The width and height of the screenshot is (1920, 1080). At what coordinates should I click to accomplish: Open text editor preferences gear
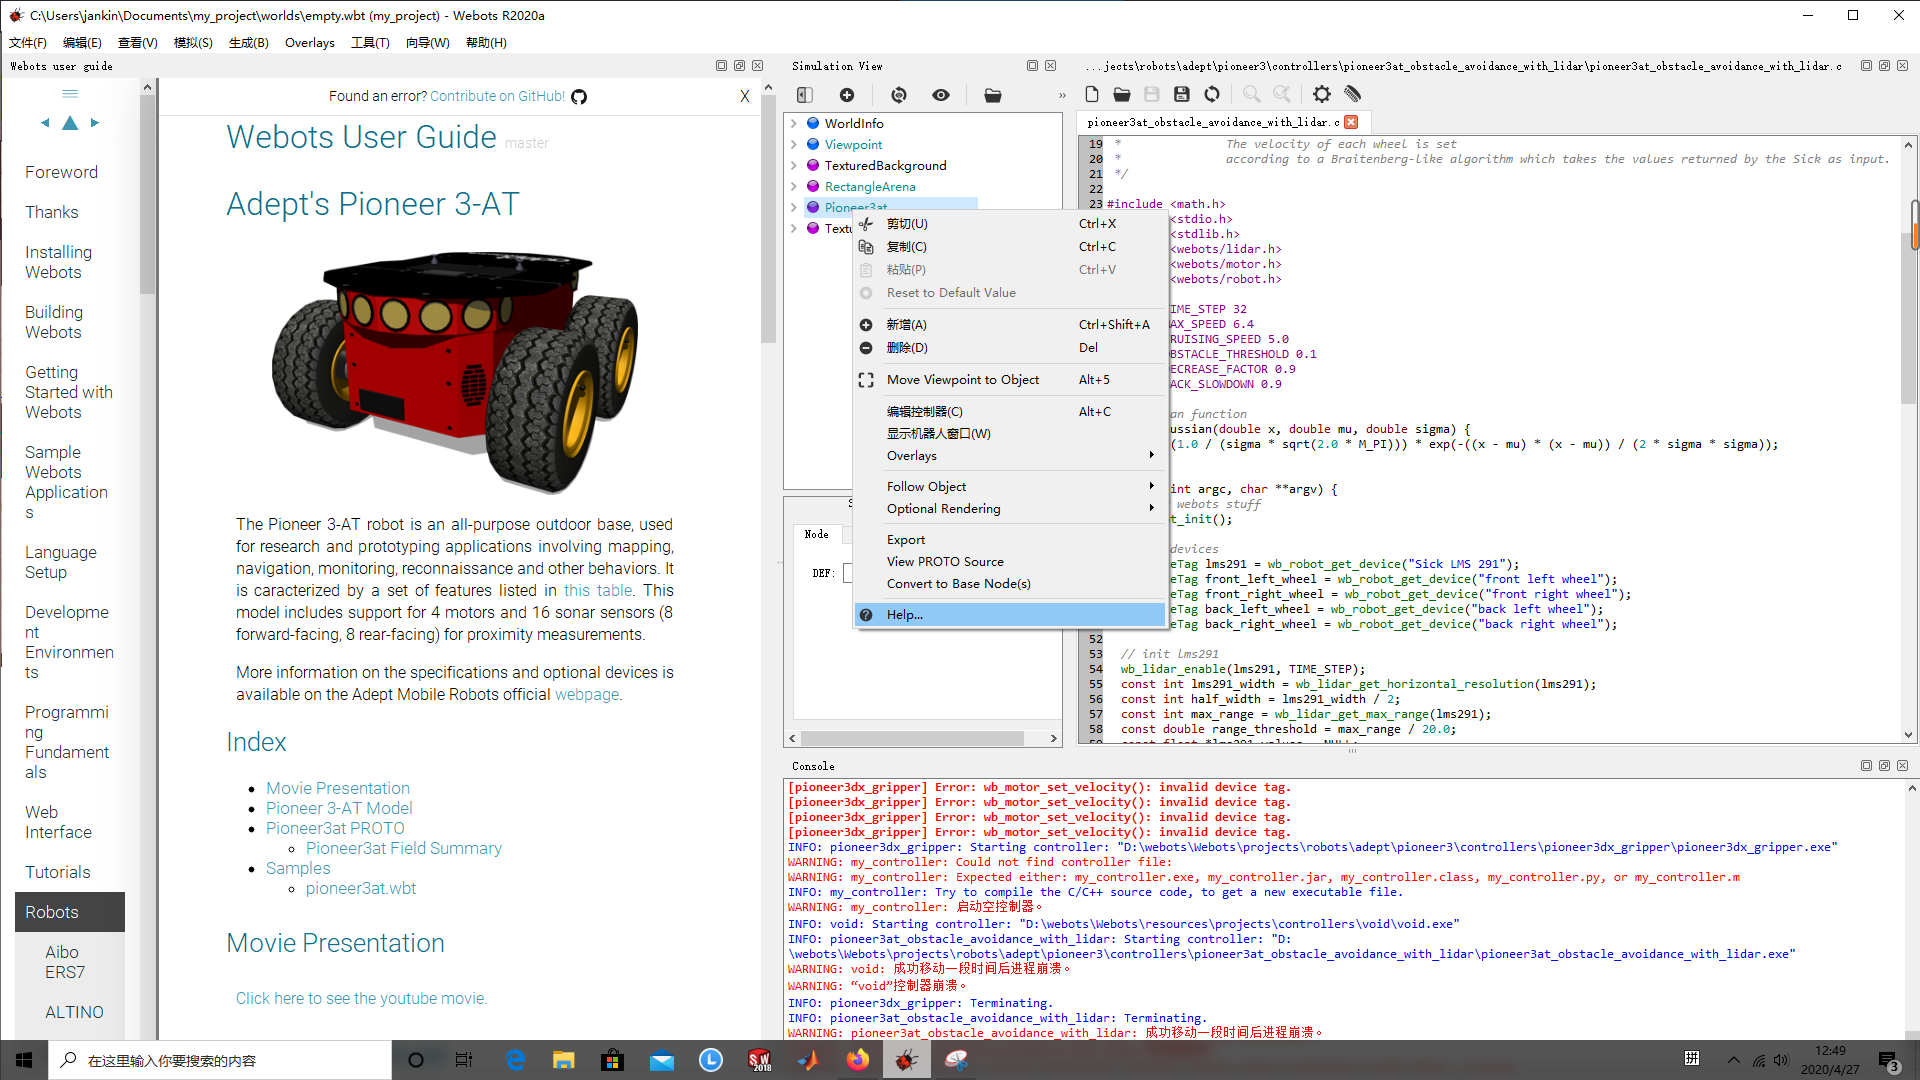click(x=1321, y=94)
